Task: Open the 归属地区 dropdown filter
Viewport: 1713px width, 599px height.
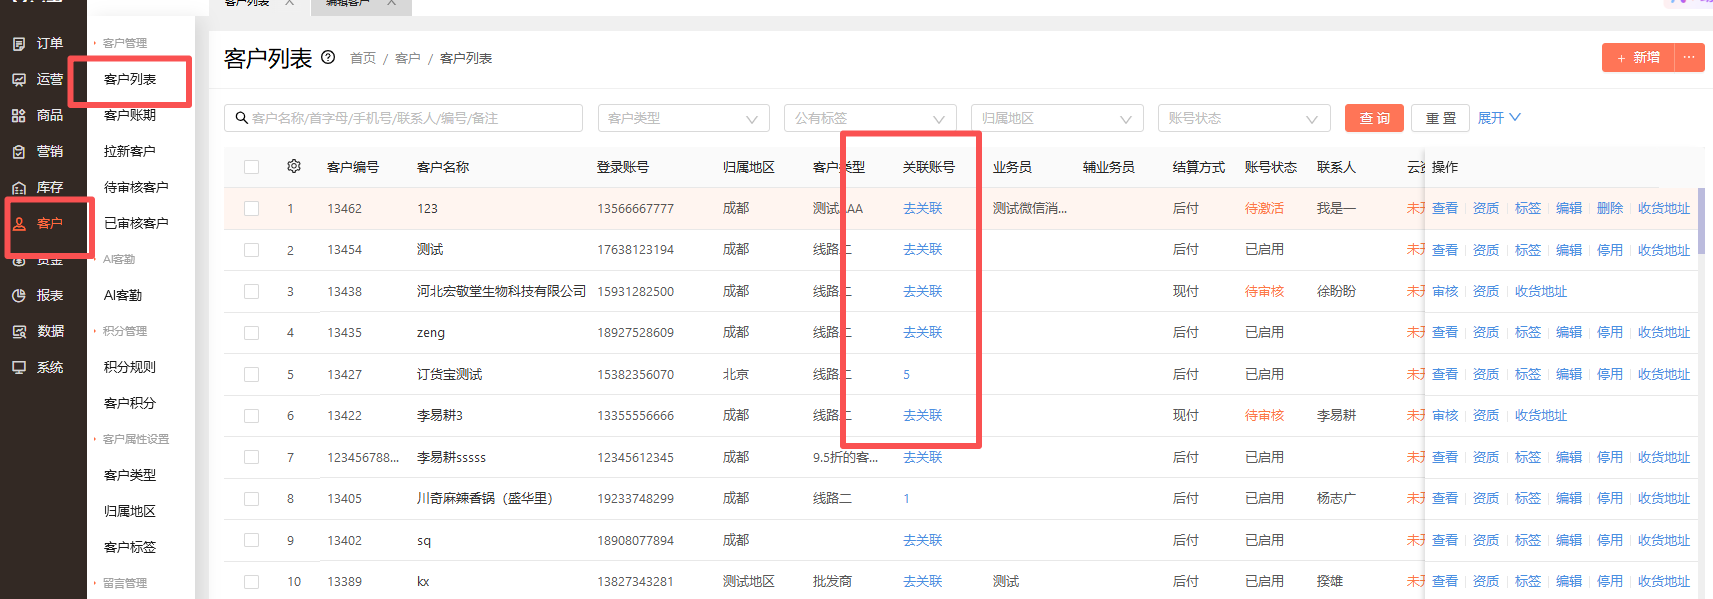Action: pyautogui.click(x=1057, y=118)
